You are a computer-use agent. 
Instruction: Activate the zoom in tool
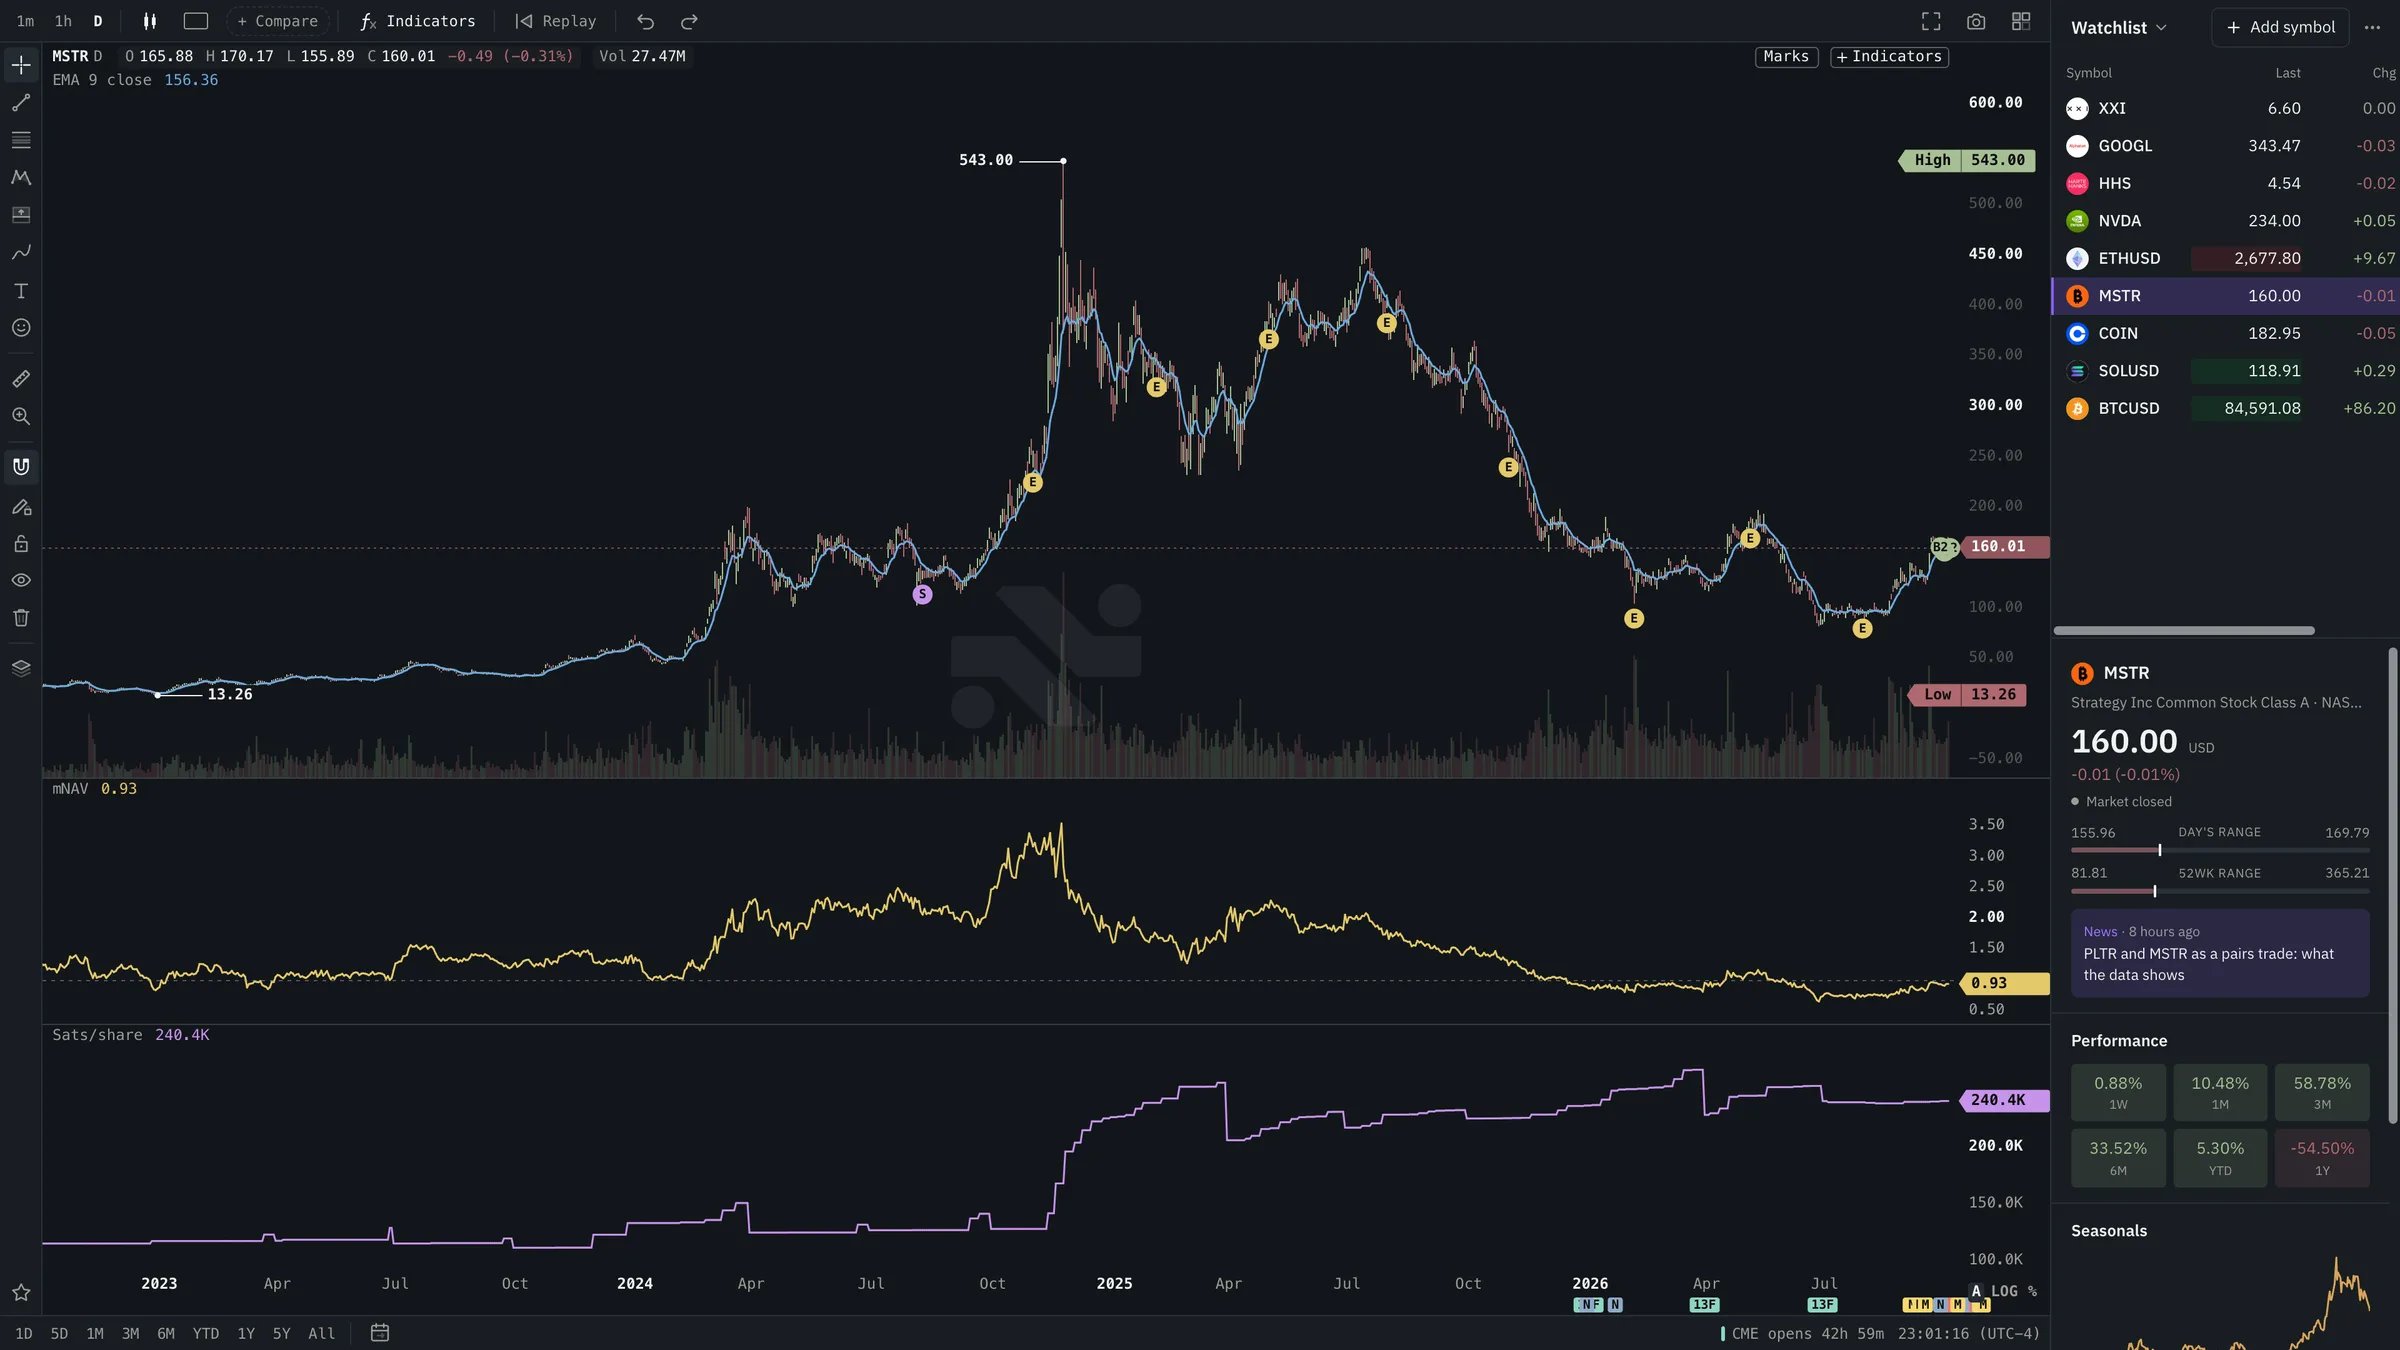pyautogui.click(x=21, y=416)
